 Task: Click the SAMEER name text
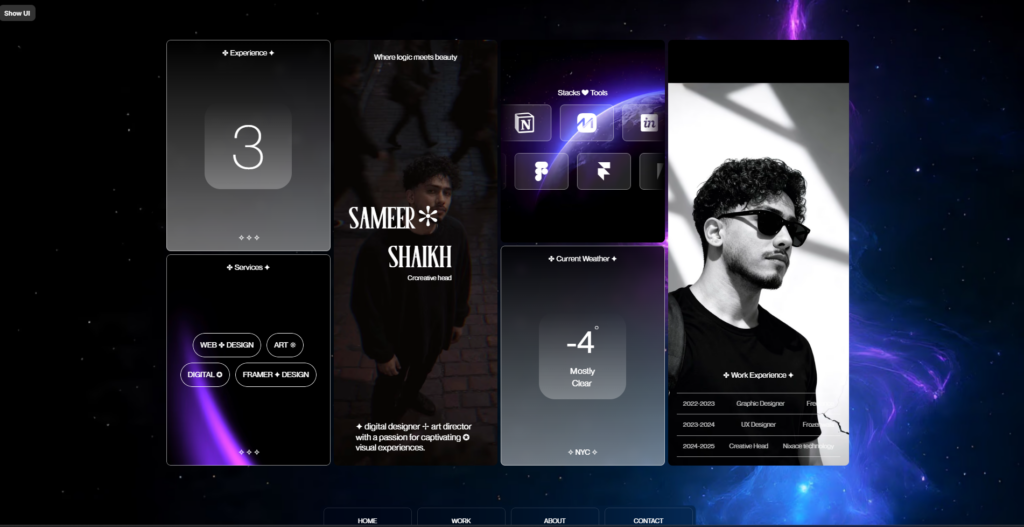[x=382, y=218]
